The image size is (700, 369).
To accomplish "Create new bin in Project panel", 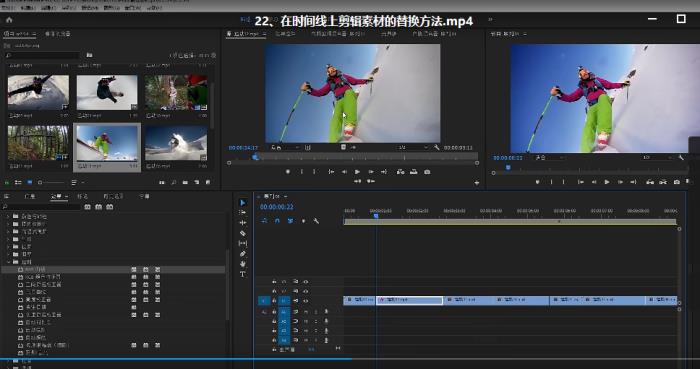I will click(185, 182).
